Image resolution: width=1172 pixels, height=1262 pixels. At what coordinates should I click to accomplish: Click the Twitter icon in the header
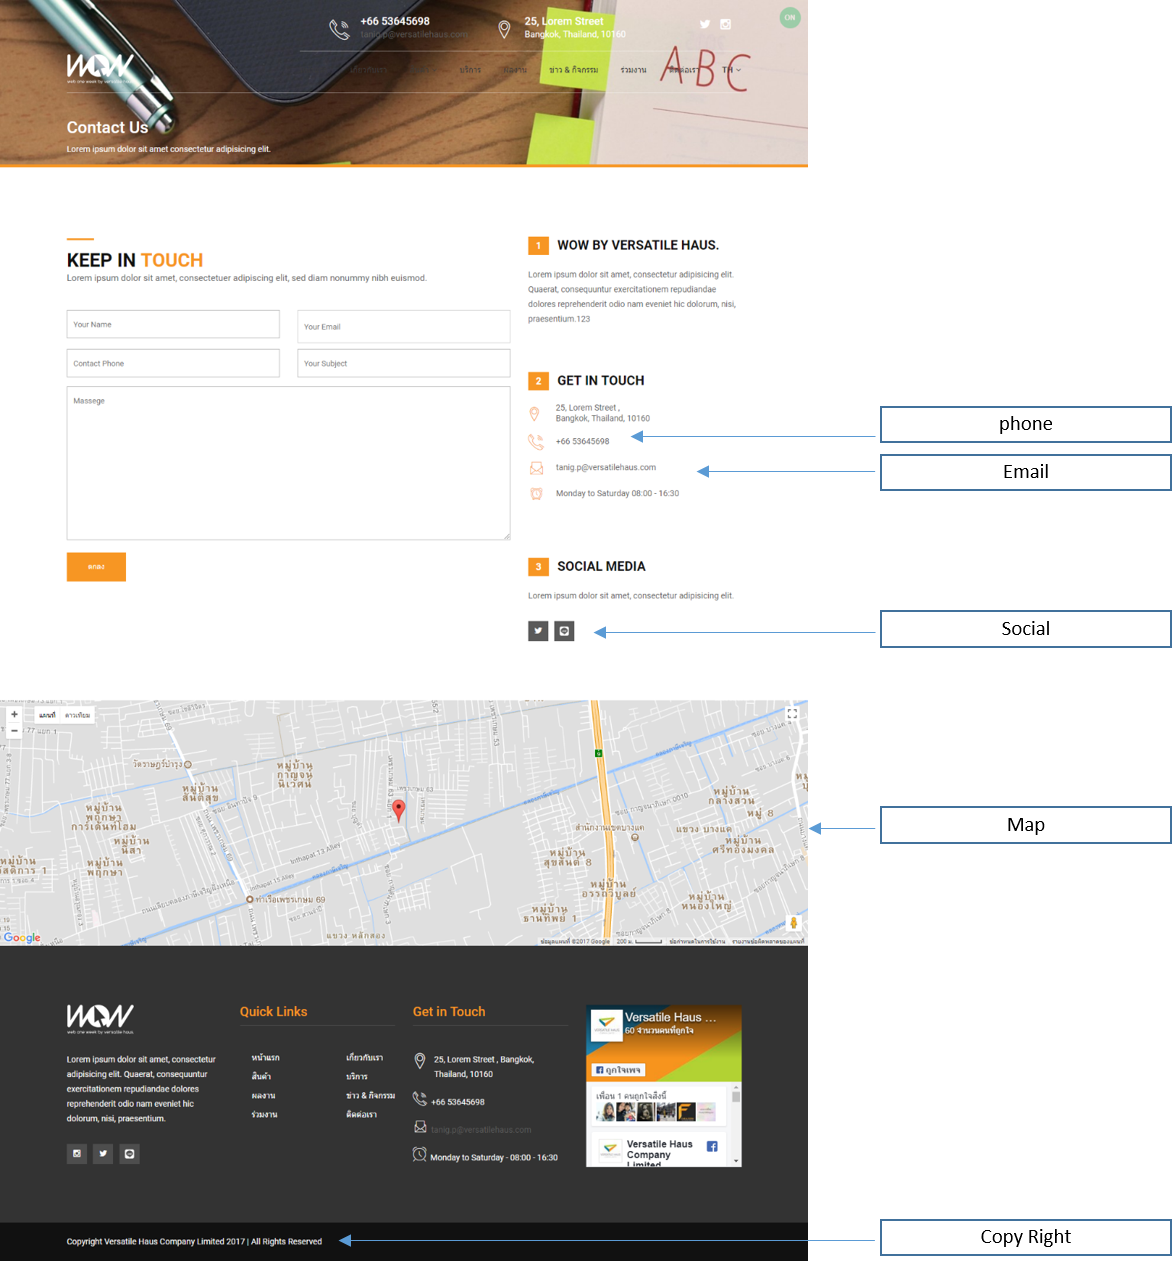[705, 24]
